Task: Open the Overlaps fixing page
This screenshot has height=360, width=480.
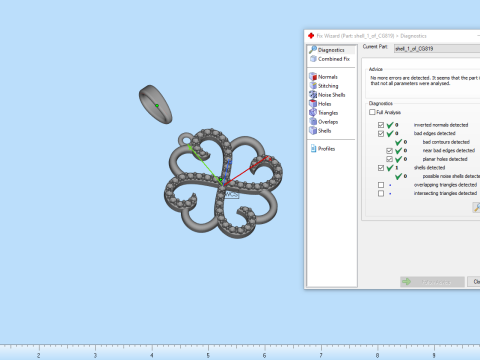Action: 324,122
